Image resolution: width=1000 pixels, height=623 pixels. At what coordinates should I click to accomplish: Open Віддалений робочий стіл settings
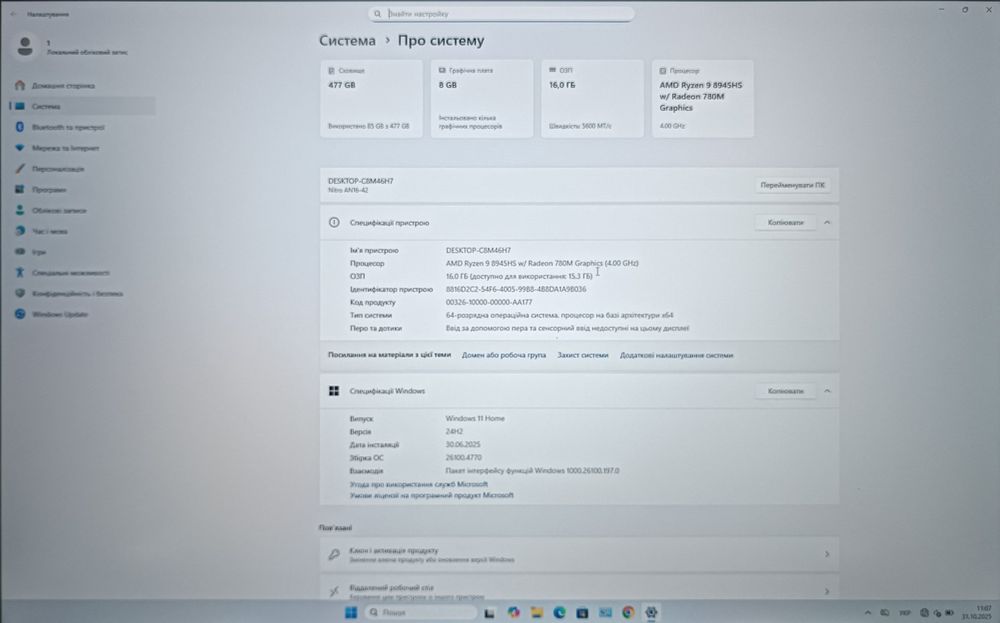tap(579, 588)
